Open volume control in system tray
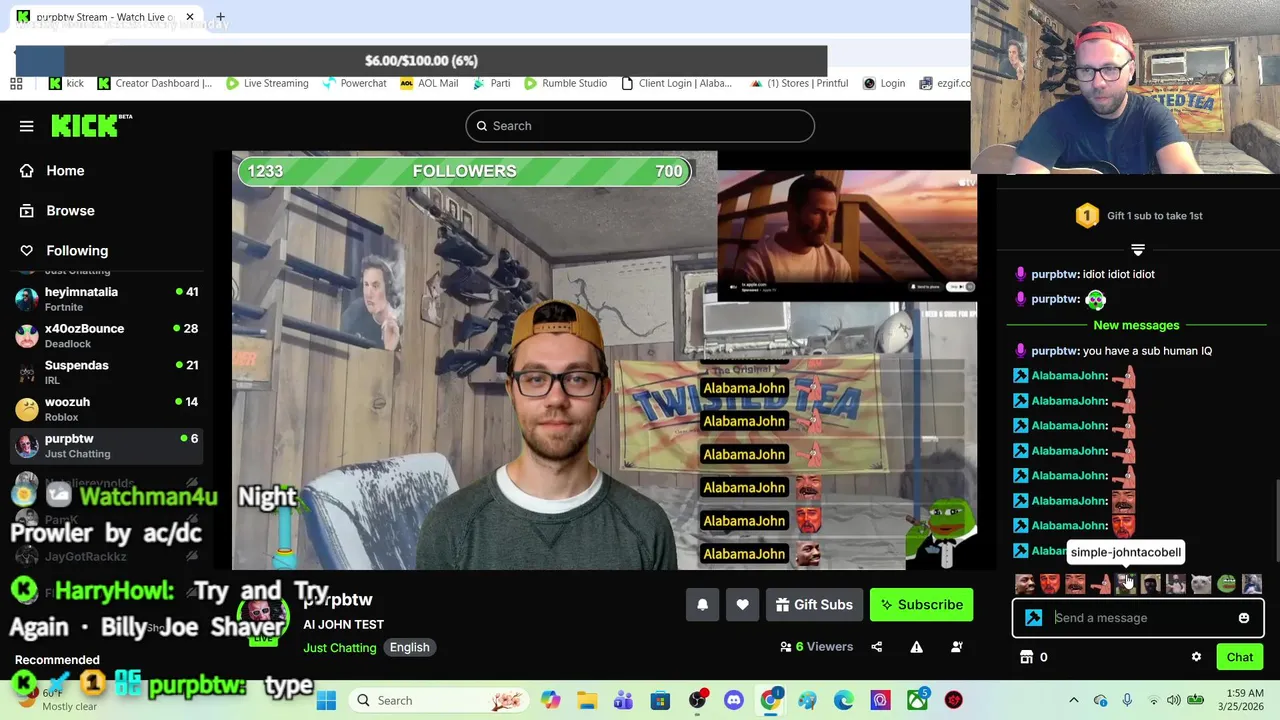 tap(1174, 700)
